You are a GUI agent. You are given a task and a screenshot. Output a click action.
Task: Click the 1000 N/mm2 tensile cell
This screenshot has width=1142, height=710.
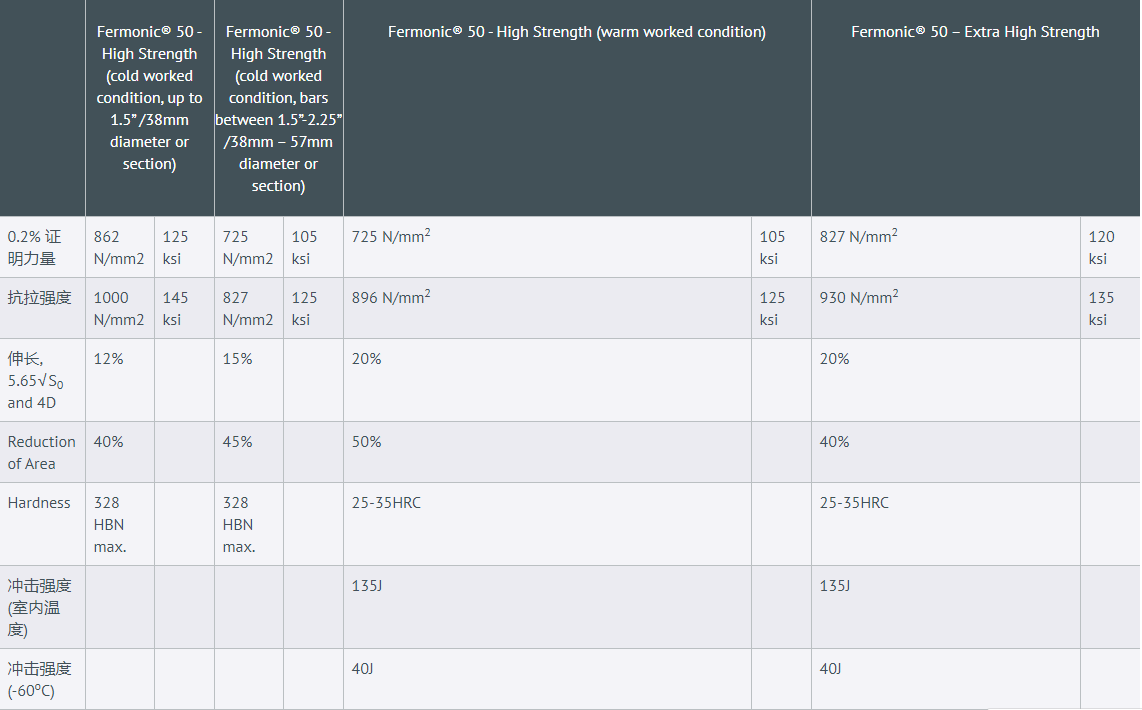pyautogui.click(x=119, y=308)
